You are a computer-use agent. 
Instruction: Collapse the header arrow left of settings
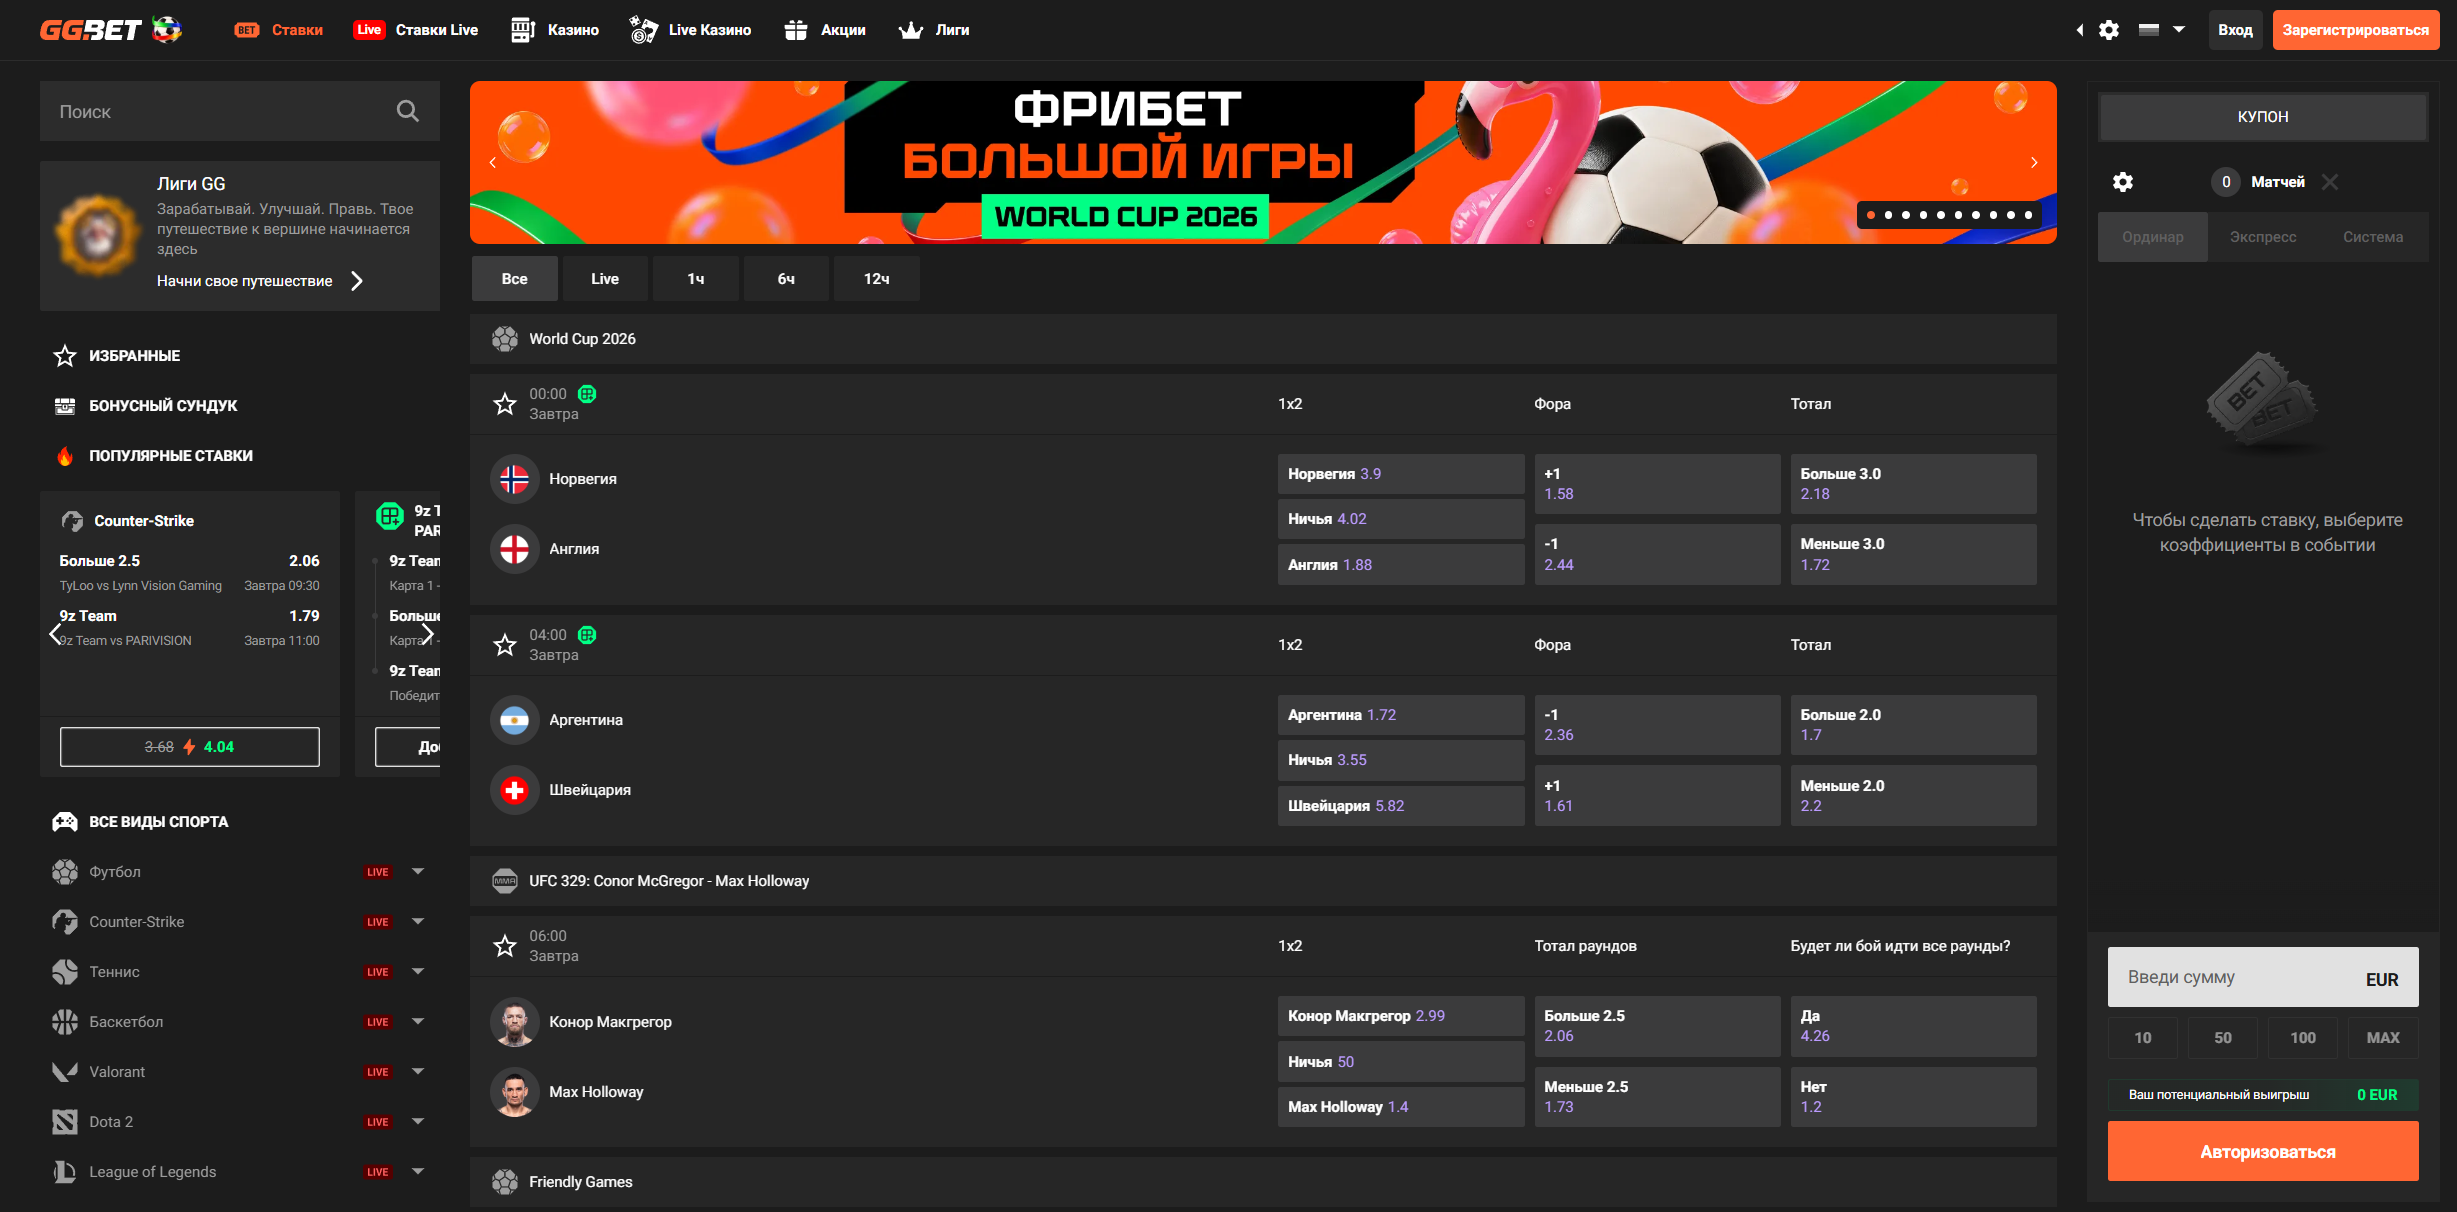tap(2080, 30)
